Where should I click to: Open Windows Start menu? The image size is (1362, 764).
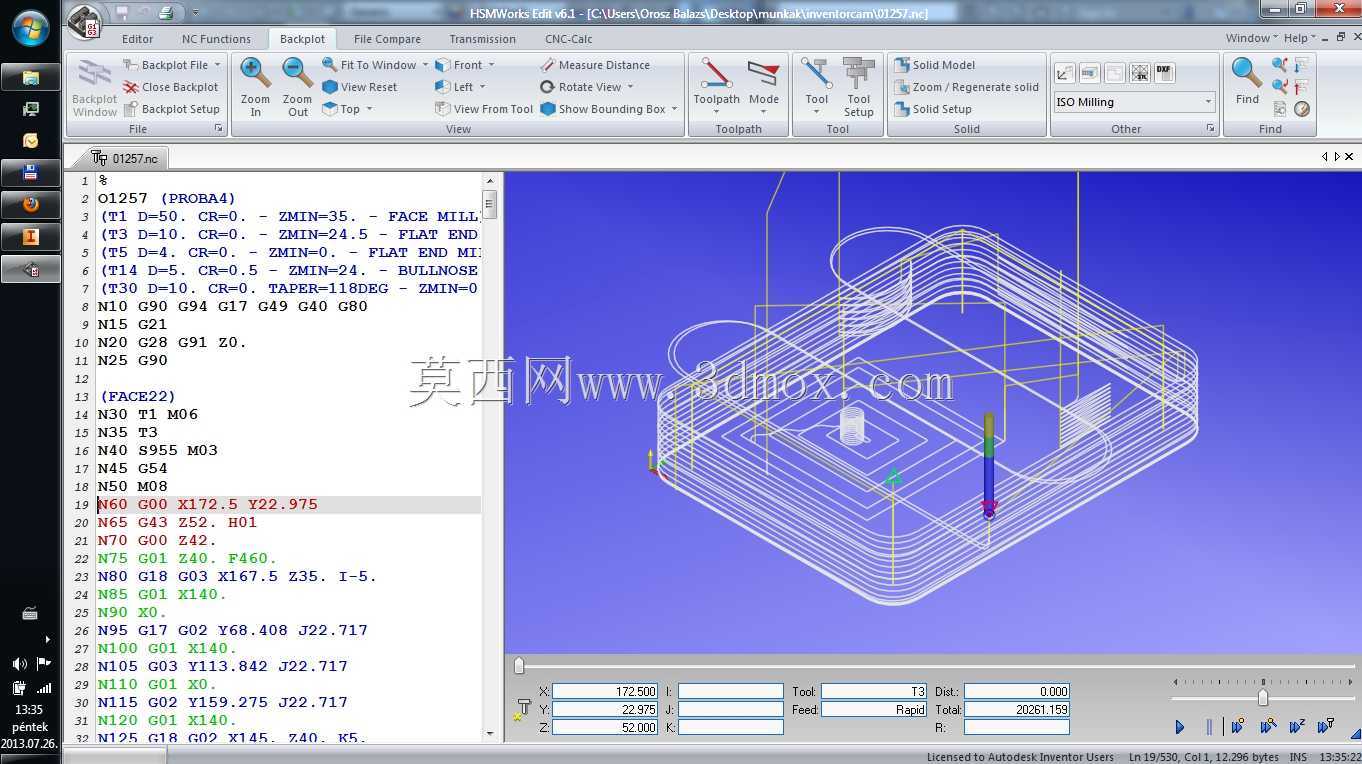[x=31, y=27]
